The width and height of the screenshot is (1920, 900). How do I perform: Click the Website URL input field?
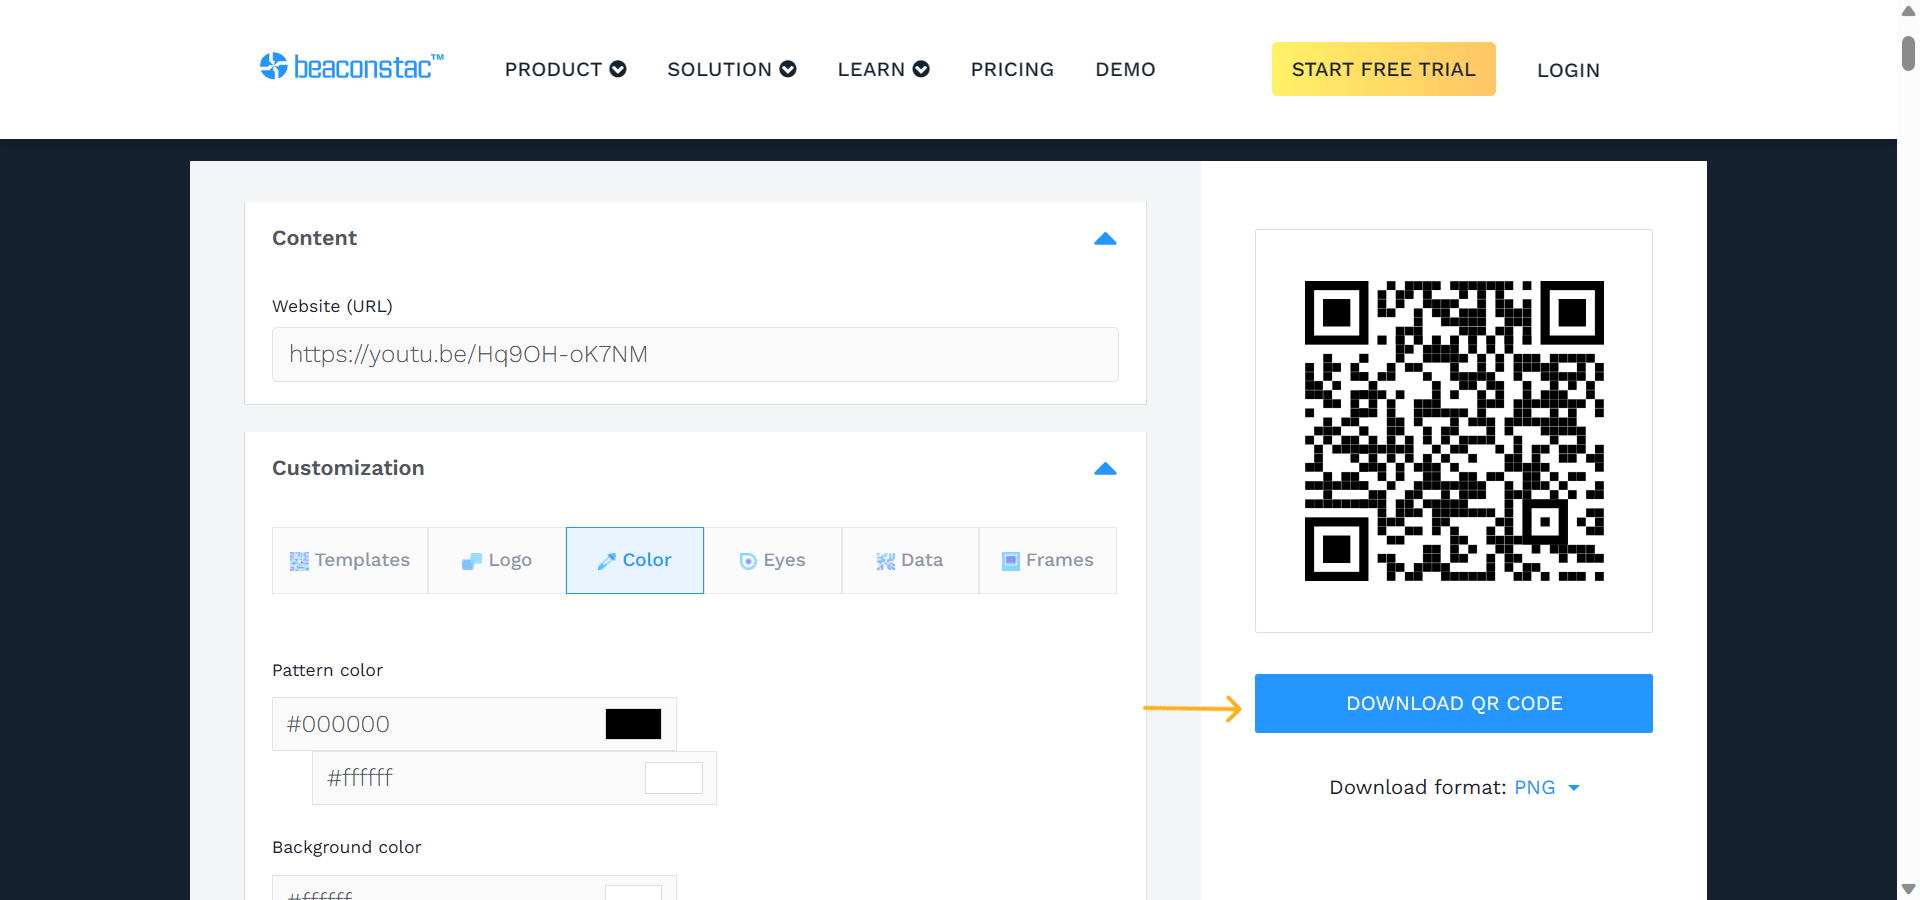coord(694,354)
